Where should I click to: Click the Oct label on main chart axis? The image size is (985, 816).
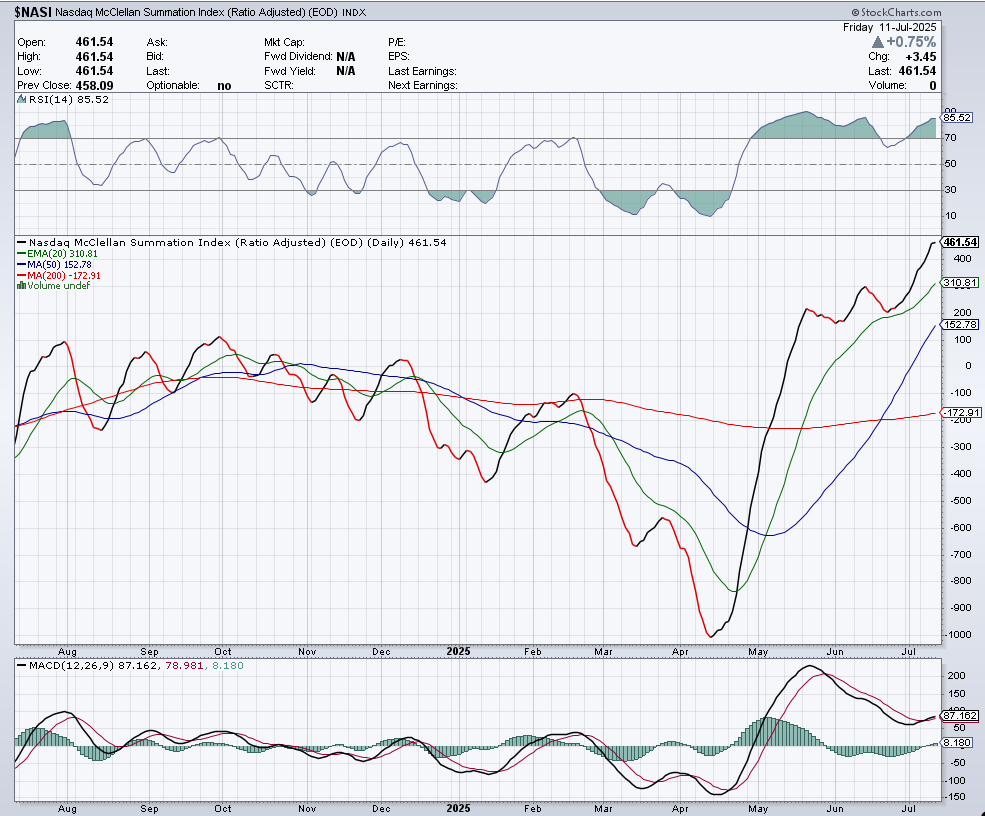pos(222,651)
